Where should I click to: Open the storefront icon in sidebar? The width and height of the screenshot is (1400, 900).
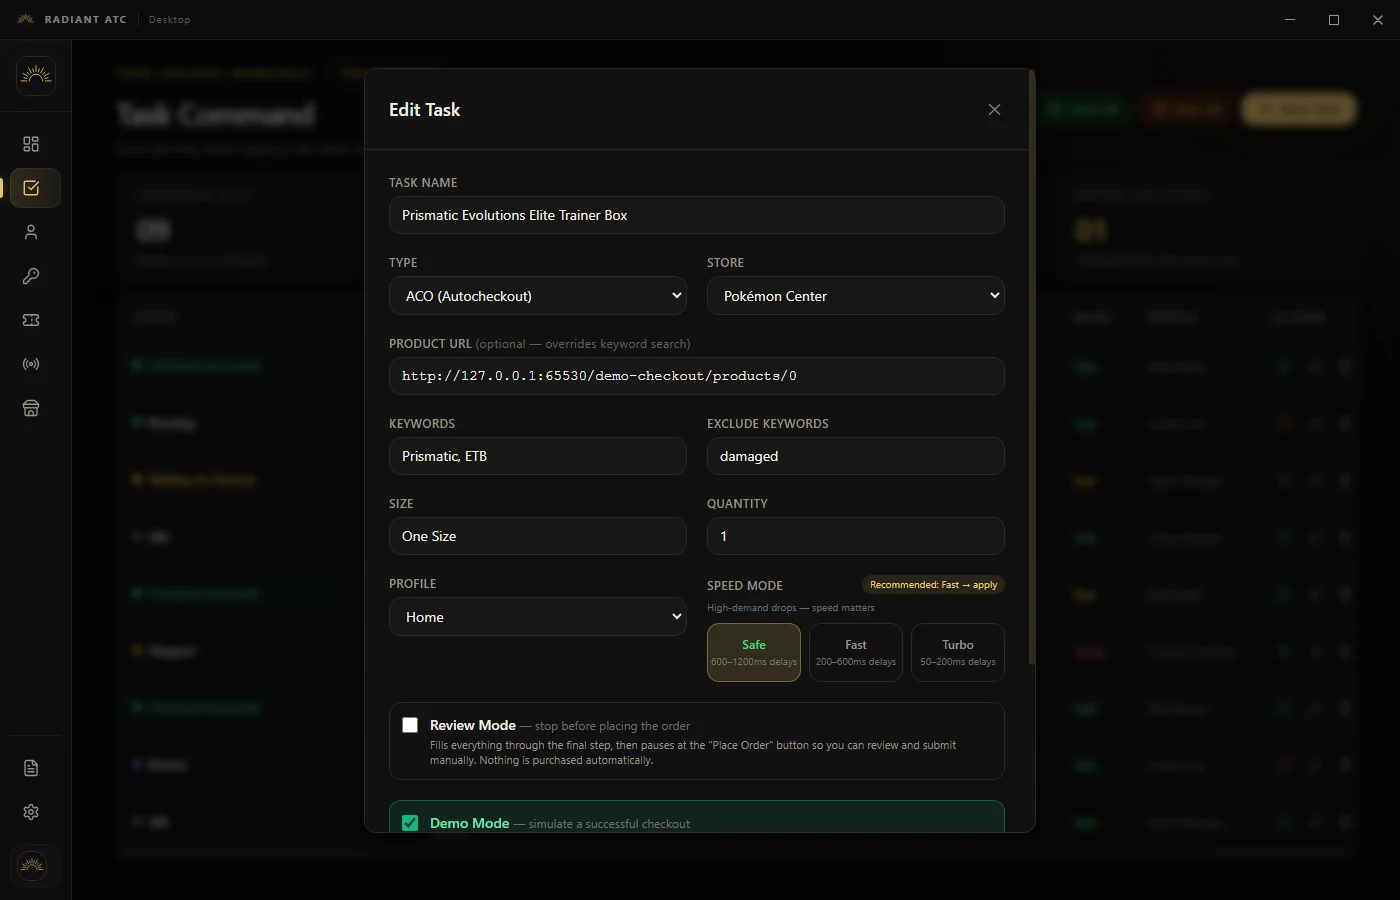[x=31, y=408]
